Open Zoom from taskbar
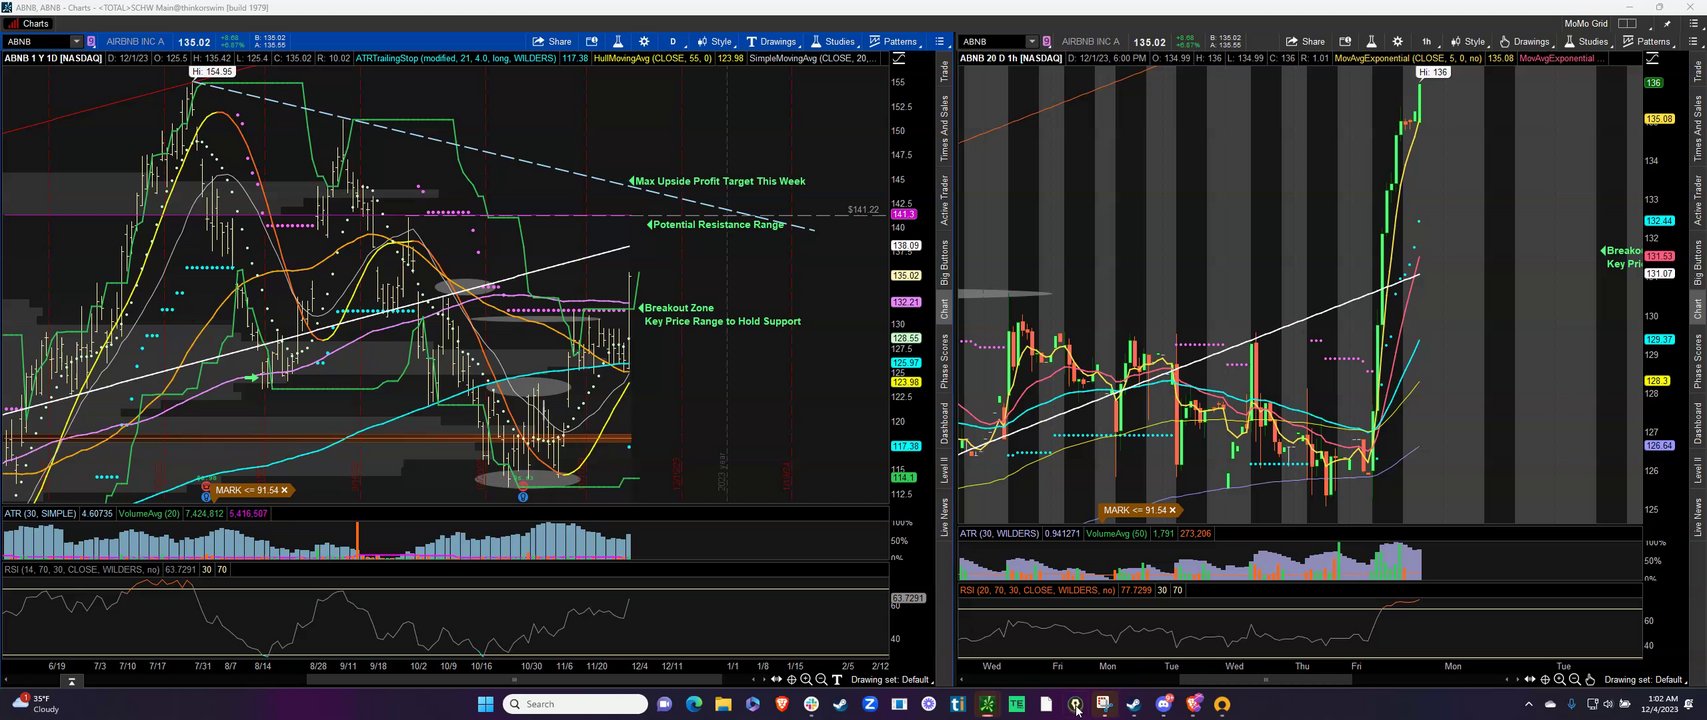The image size is (1707, 720). tap(870, 704)
